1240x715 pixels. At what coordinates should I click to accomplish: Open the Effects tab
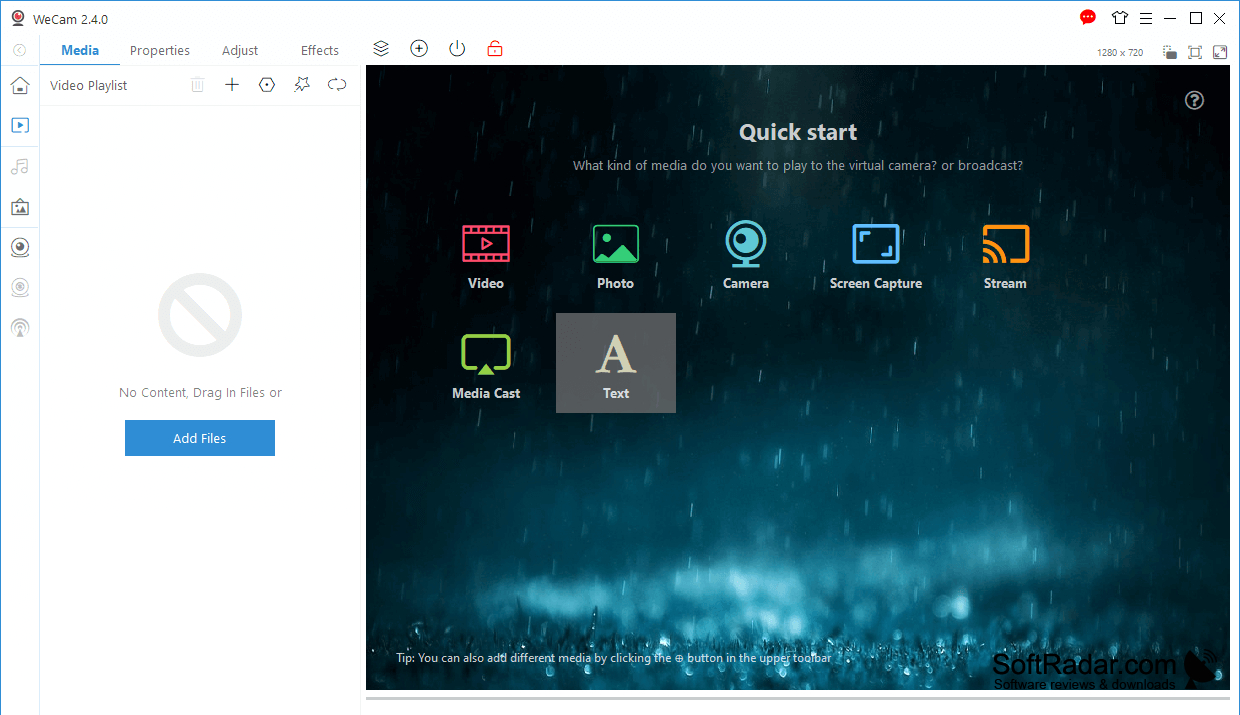(320, 50)
